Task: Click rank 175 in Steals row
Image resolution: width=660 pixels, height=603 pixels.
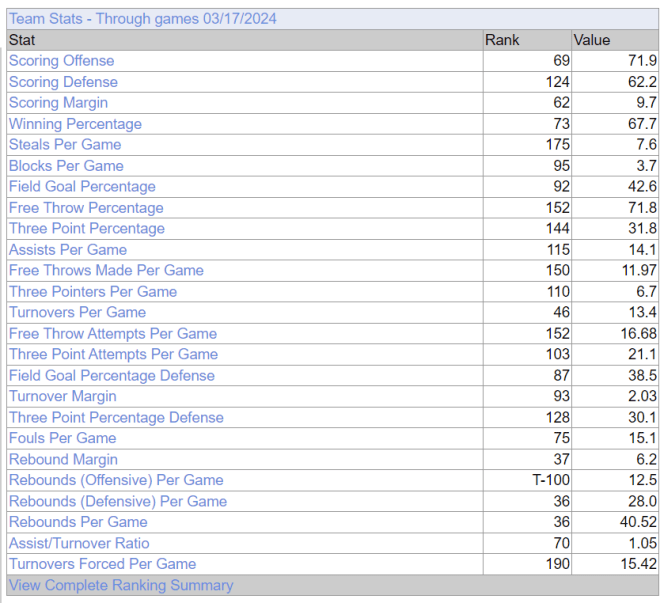Action: point(558,144)
